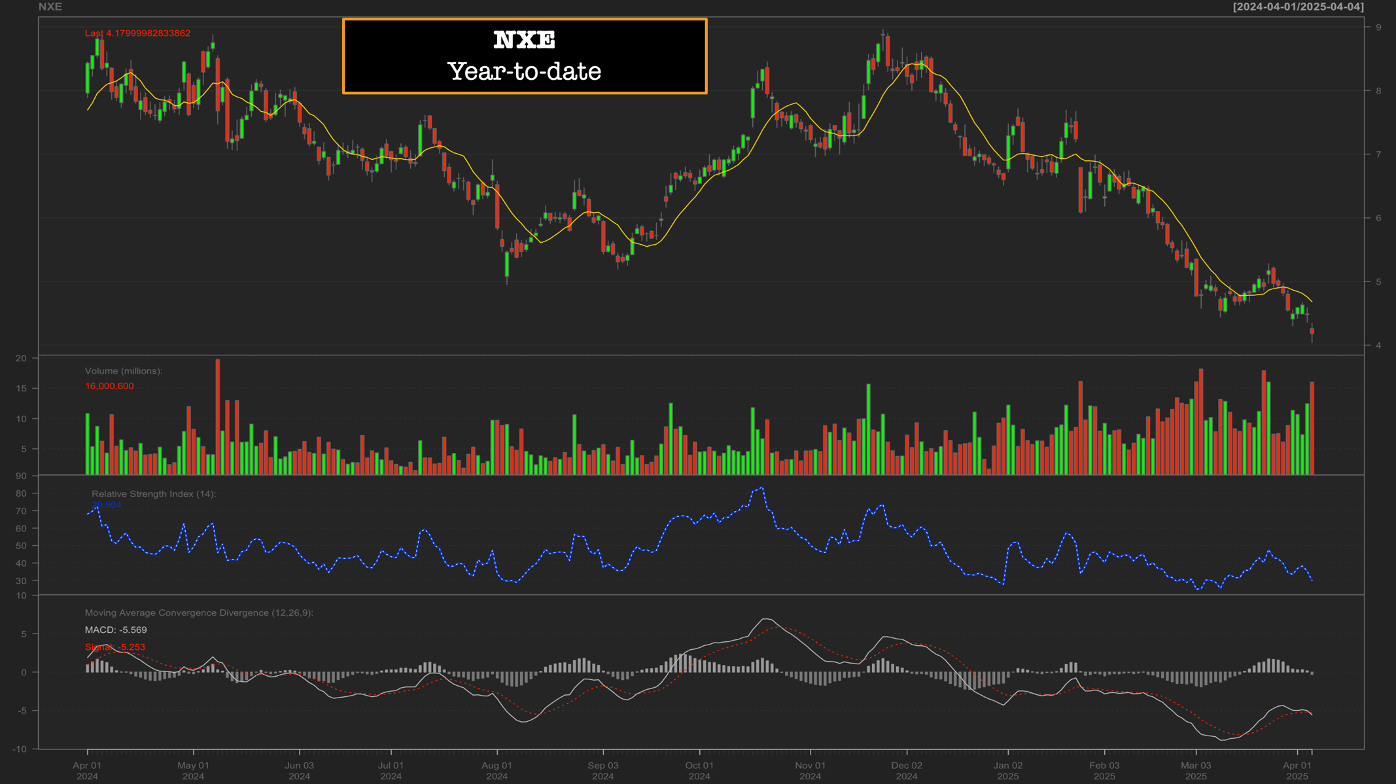Viewport: 1396px width, 784px height.
Task: Click the RSI axis label 60
Action: pos(21,528)
